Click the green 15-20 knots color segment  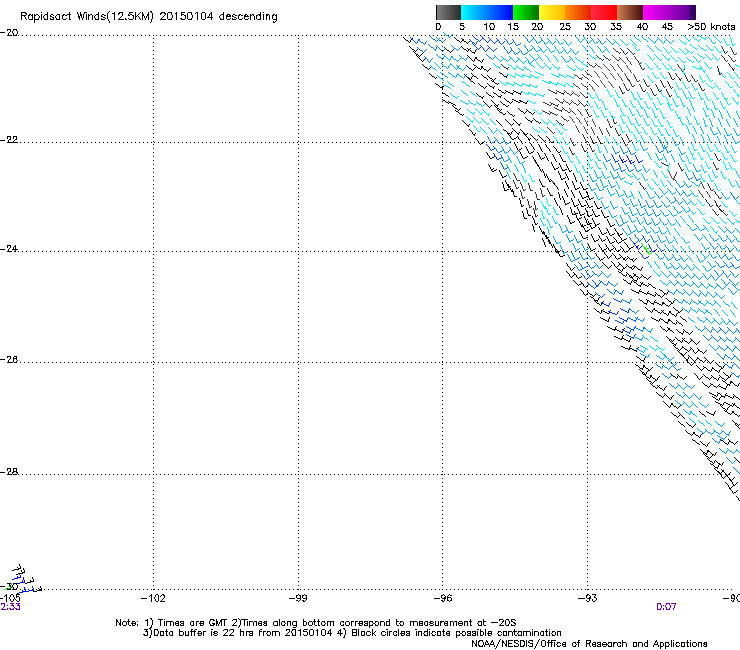[x=526, y=12]
